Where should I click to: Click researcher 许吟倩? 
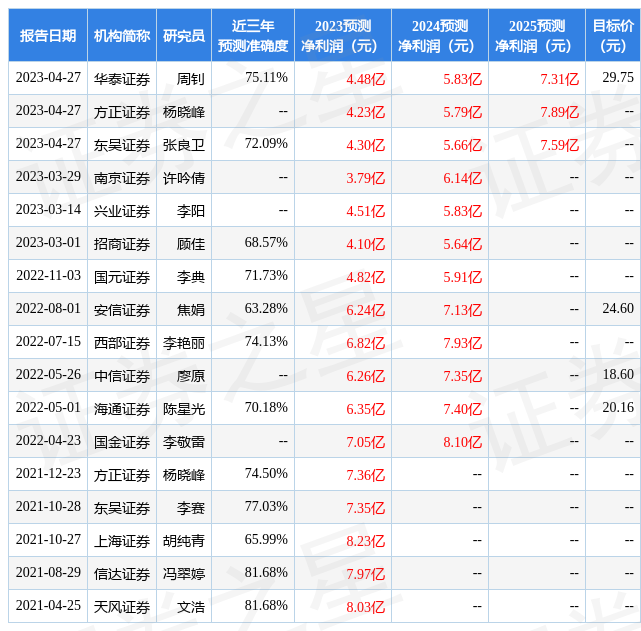[x=184, y=178]
